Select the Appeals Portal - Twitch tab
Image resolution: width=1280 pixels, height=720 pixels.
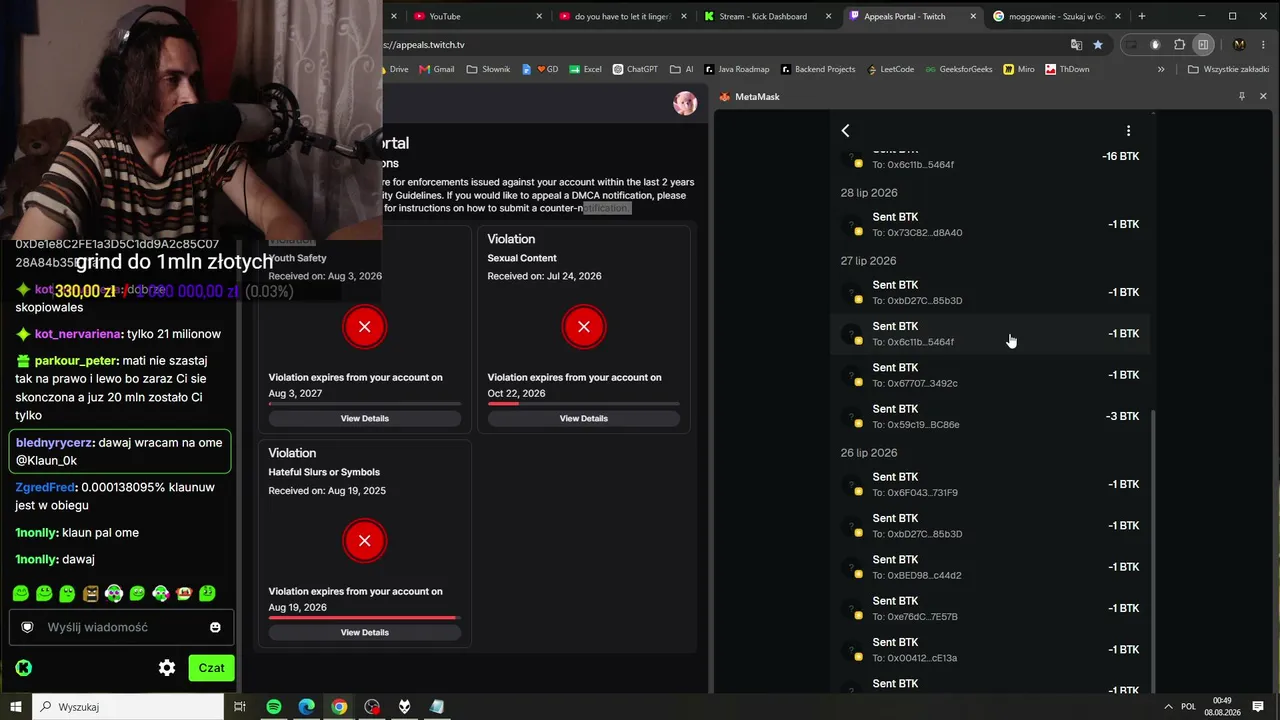click(912, 16)
